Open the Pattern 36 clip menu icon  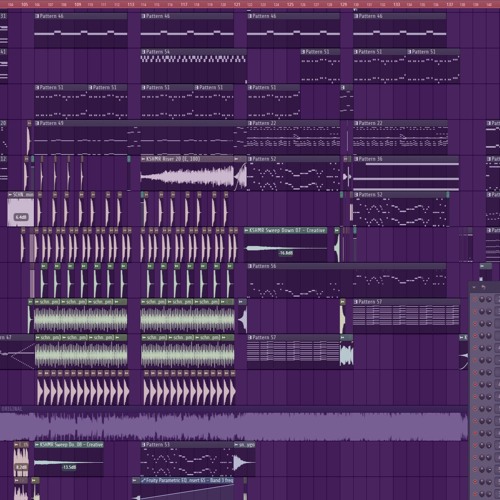click(356, 159)
